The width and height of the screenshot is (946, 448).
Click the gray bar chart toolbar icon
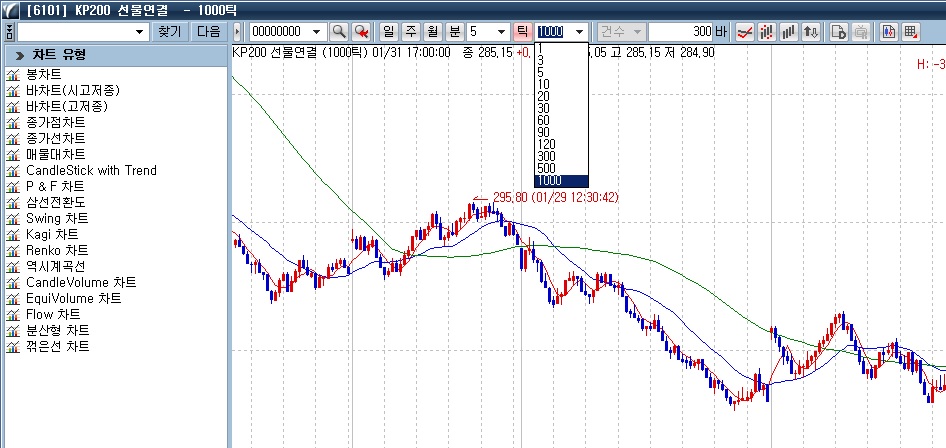coord(790,32)
